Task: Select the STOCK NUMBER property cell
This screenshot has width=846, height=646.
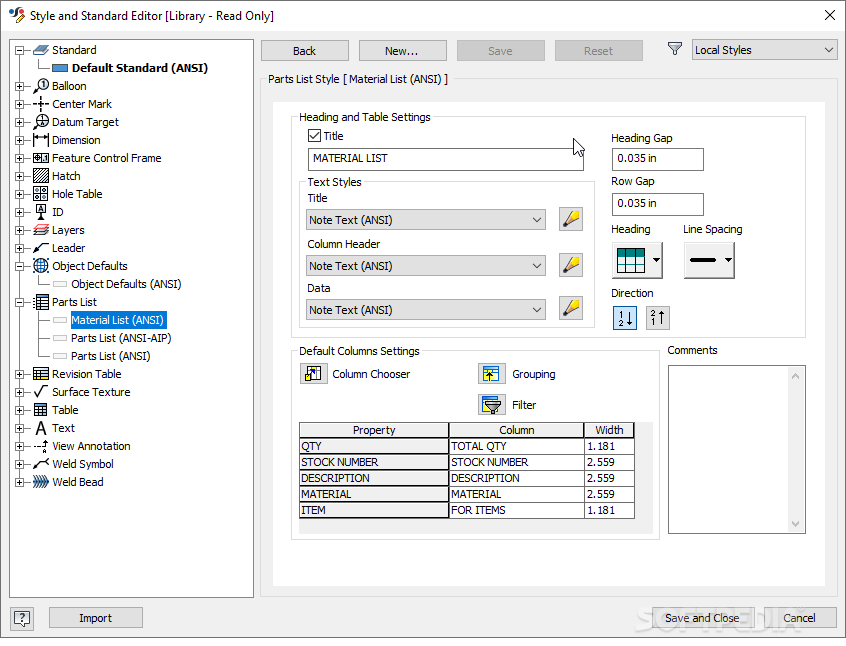Action: pyautogui.click(x=374, y=463)
